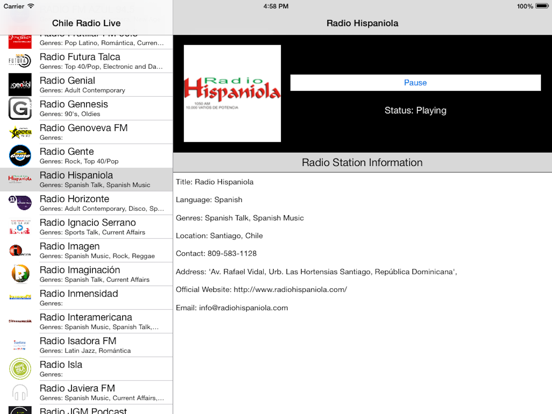The width and height of the screenshot is (552, 414).
Task: Select the Radio Isla green circle logo
Action: 20,369
